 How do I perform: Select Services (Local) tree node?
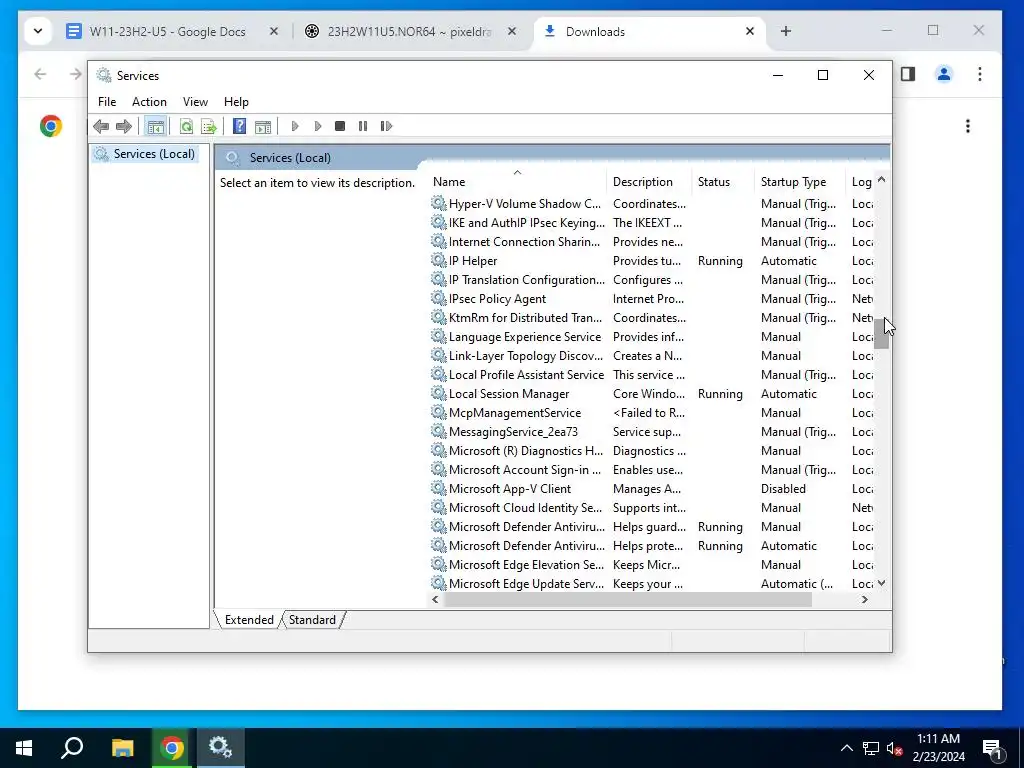click(154, 154)
